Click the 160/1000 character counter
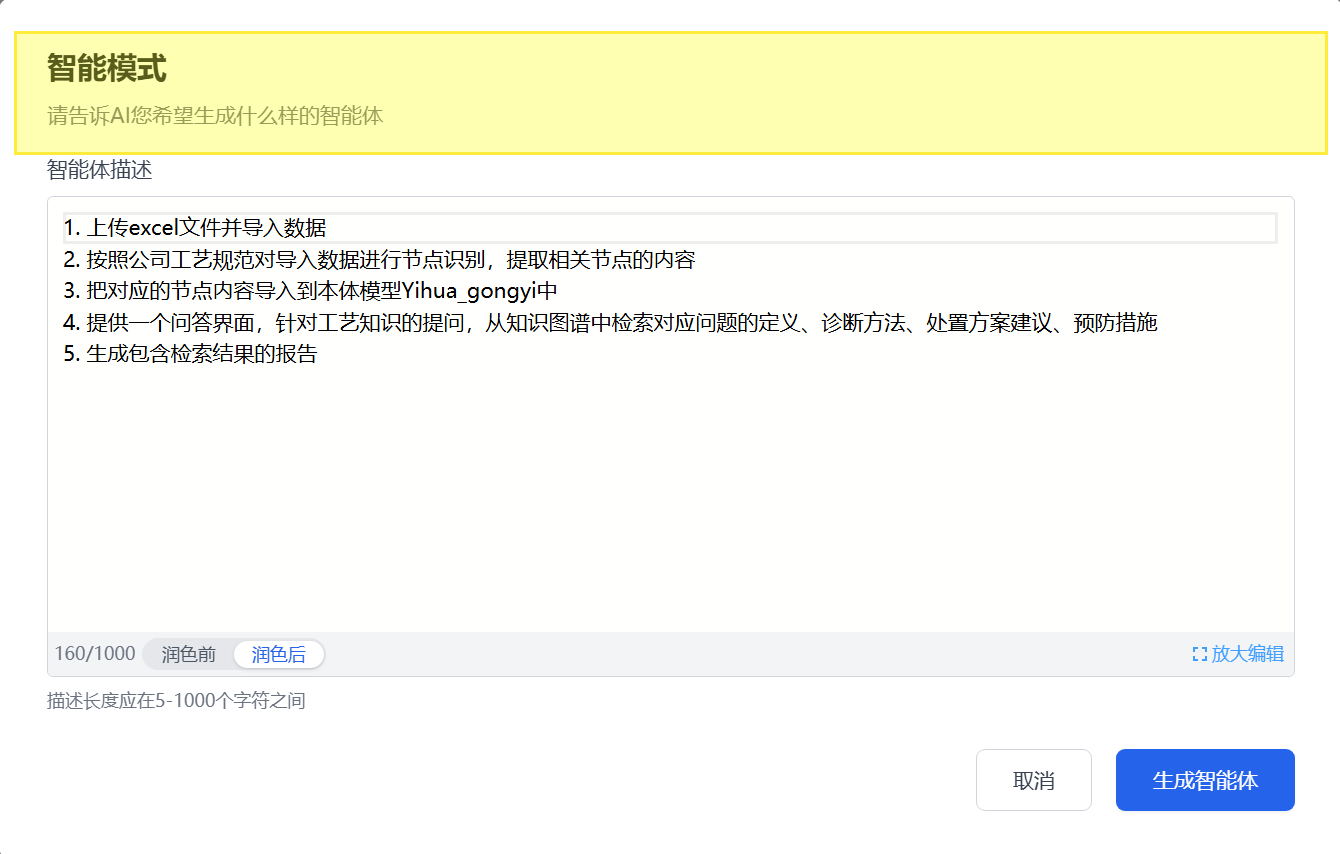The width and height of the screenshot is (1340, 854). (x=95, y=654)
